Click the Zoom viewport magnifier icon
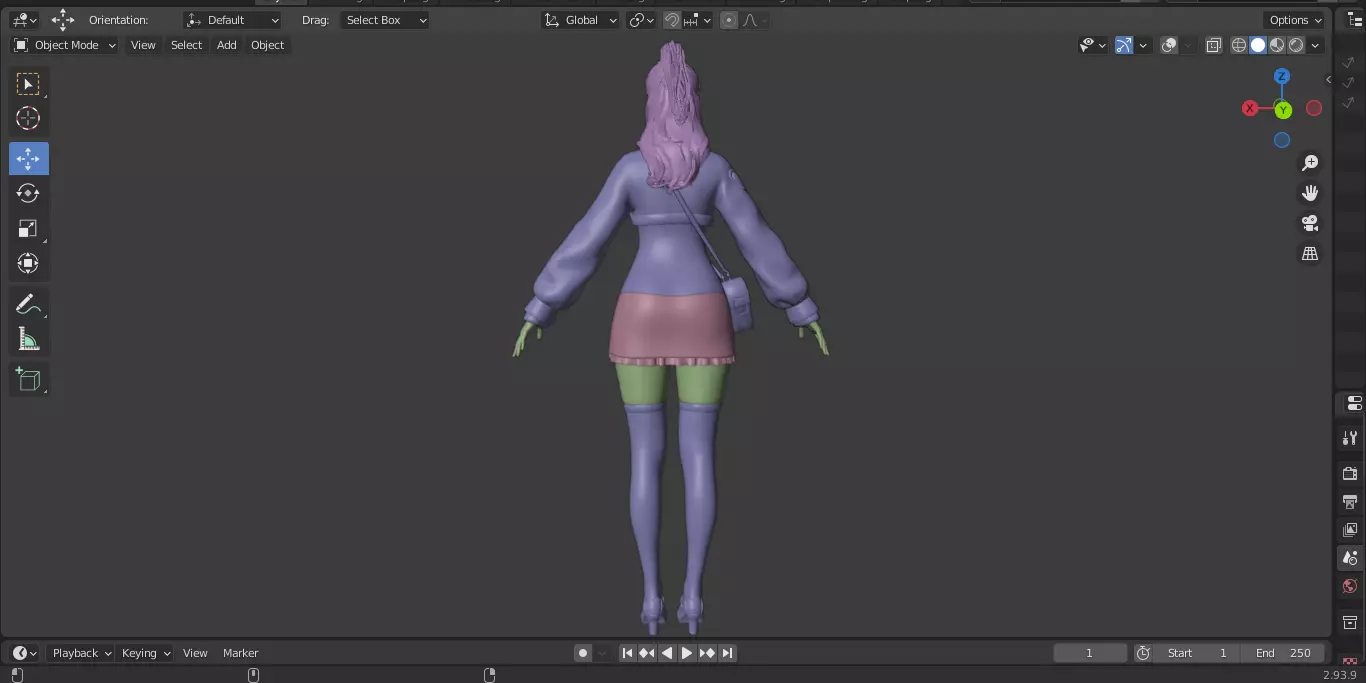The image size is (1366, 683). point(1310,163)
